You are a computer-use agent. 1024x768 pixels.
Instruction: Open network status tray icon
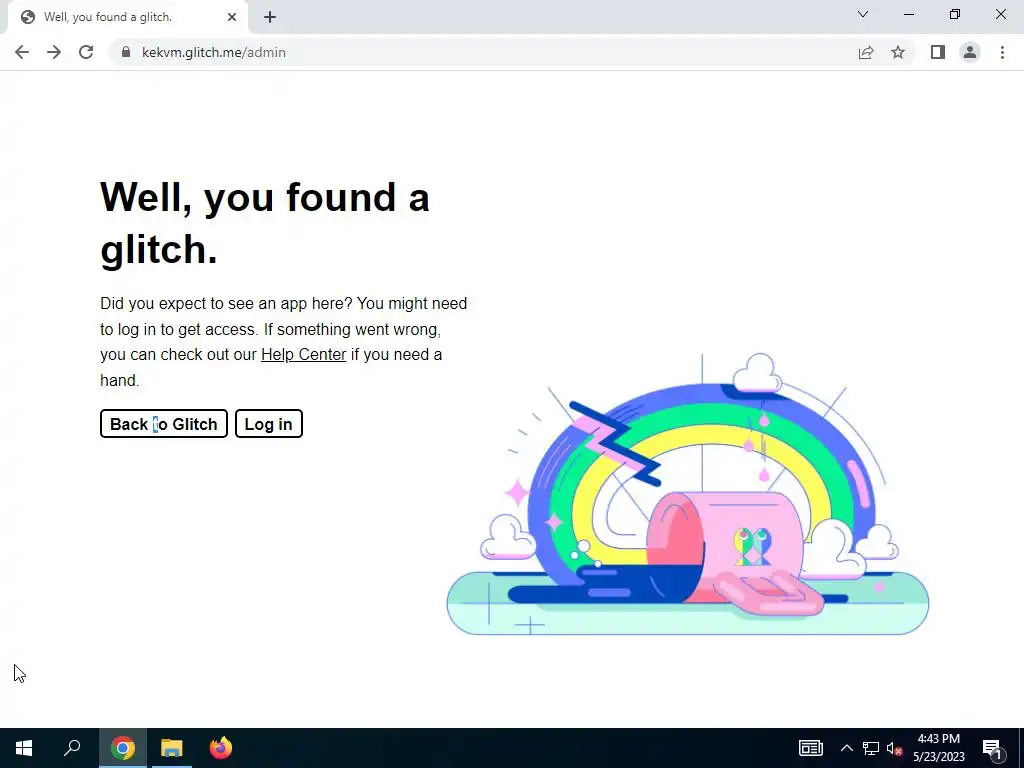[x=871, y=748]
